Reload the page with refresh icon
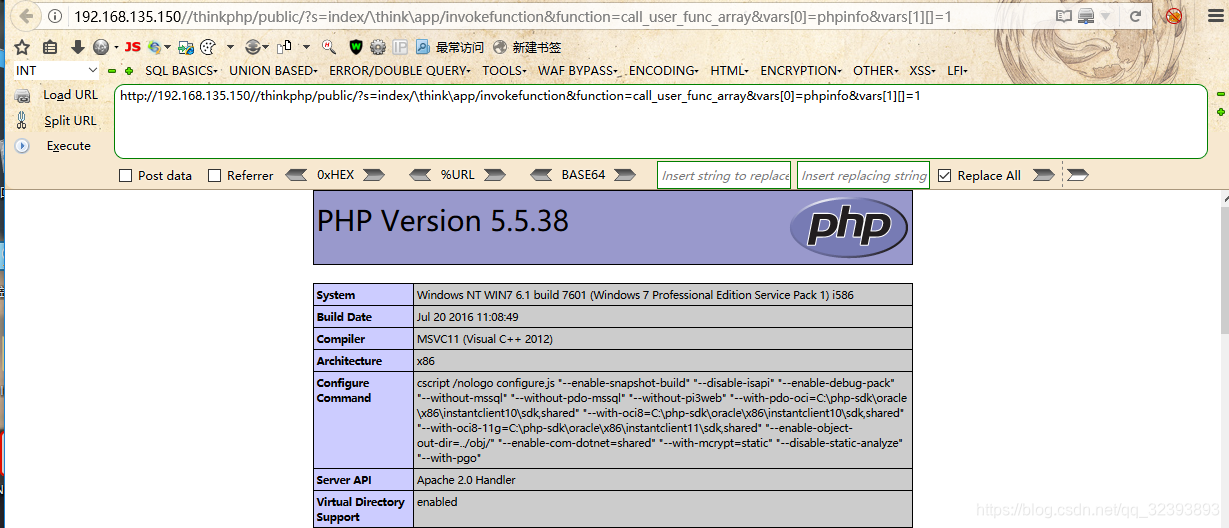Screen dimensions: 1229x528 (x=1135, y=16)
